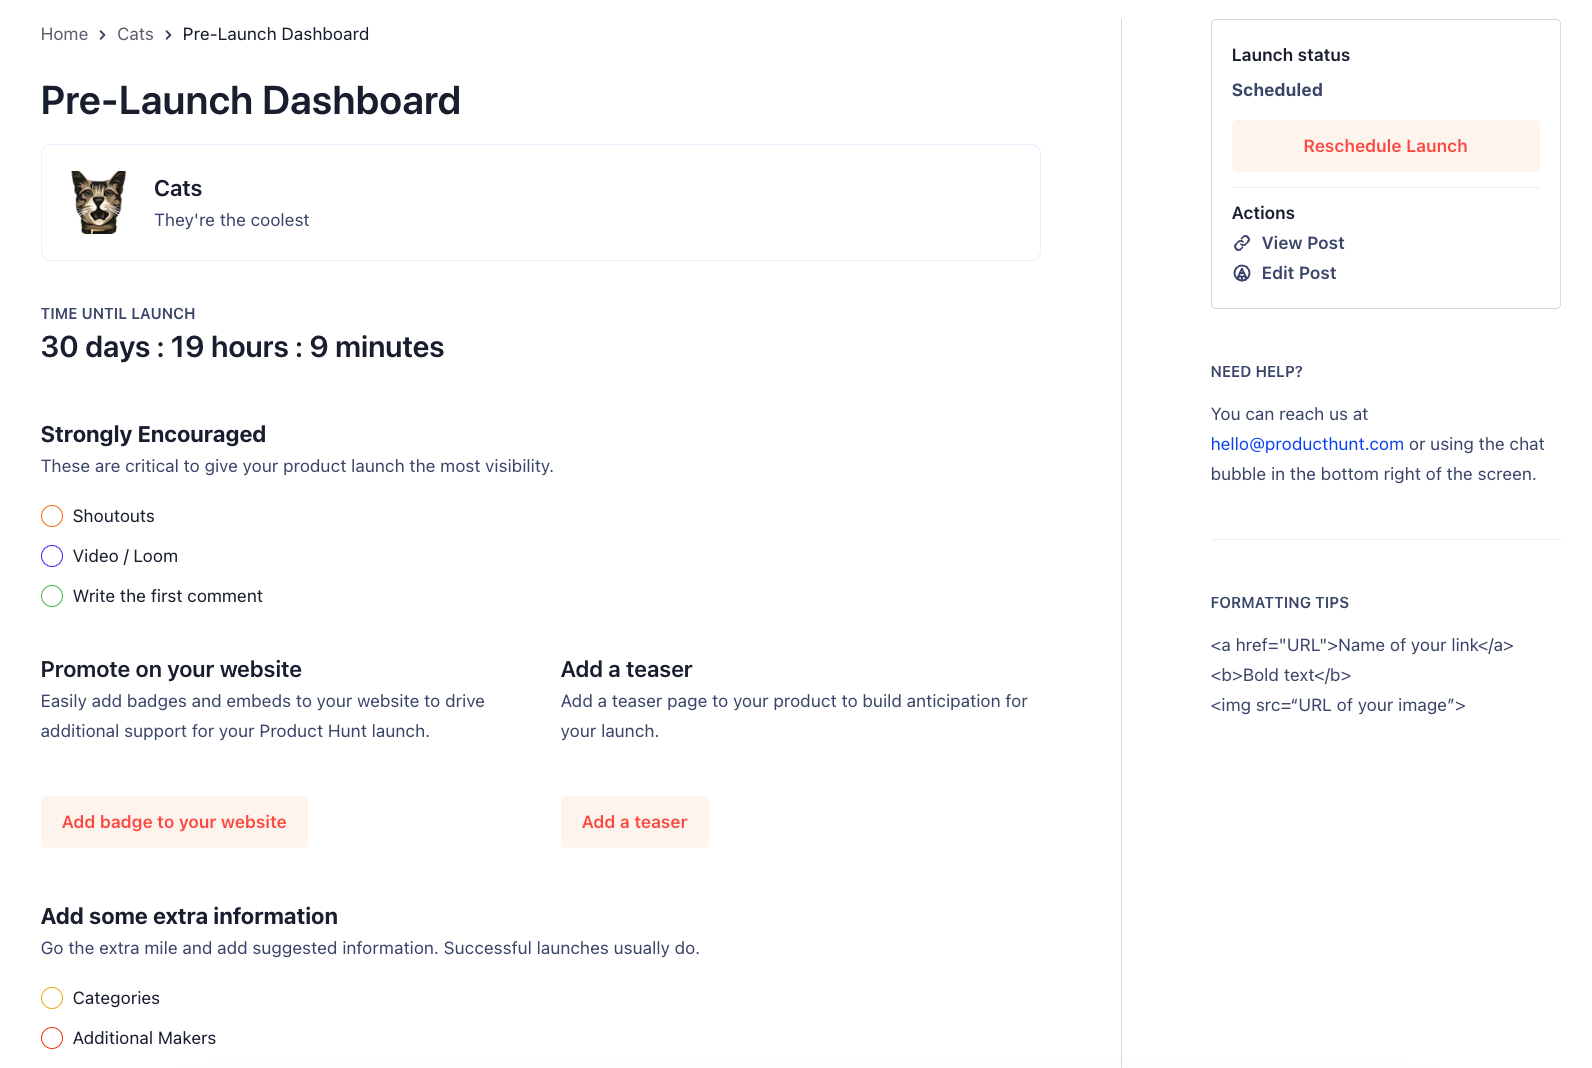Open Edit Post action
The width and height of the screenshot is (1592, 1068).
1298,273
